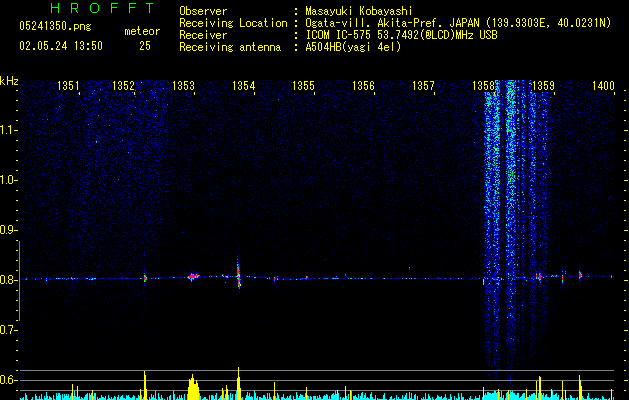Click the 0.9 kHz axis label

(8, 230)
